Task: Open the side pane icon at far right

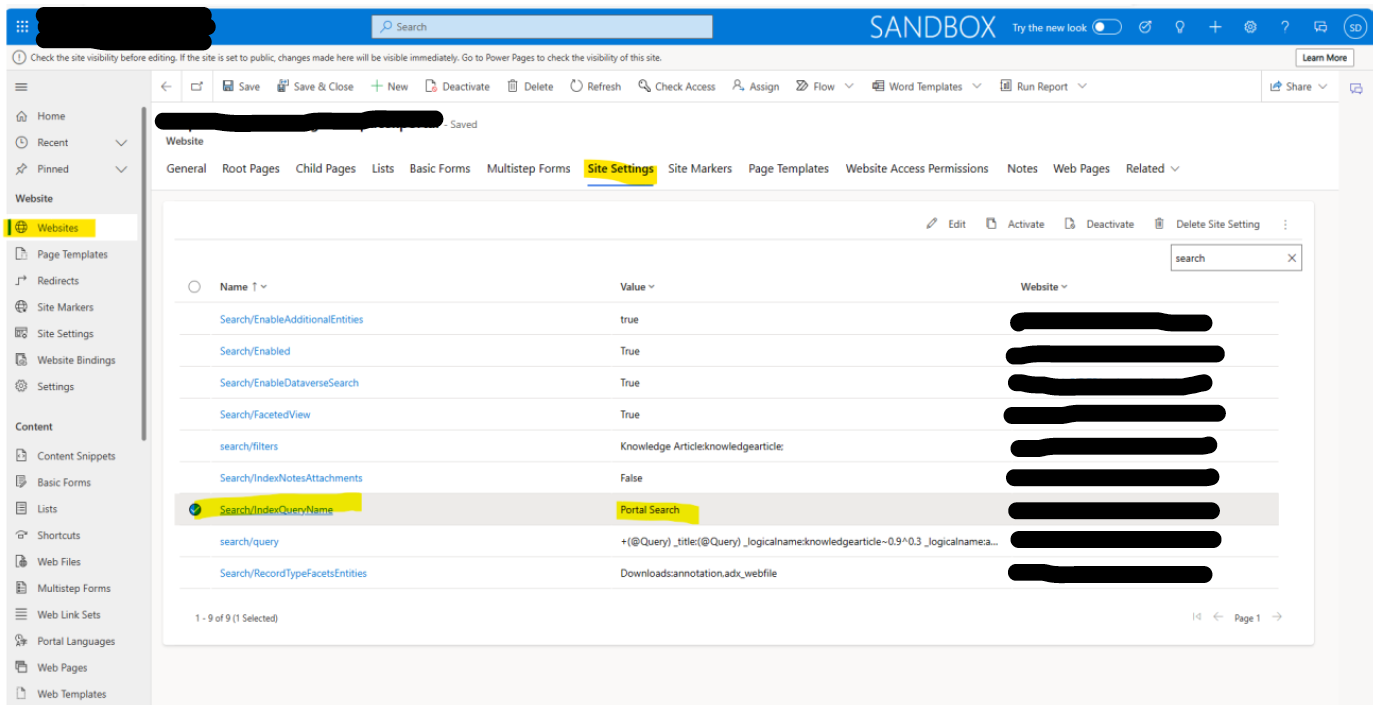Action: (x=1356, y=88)
